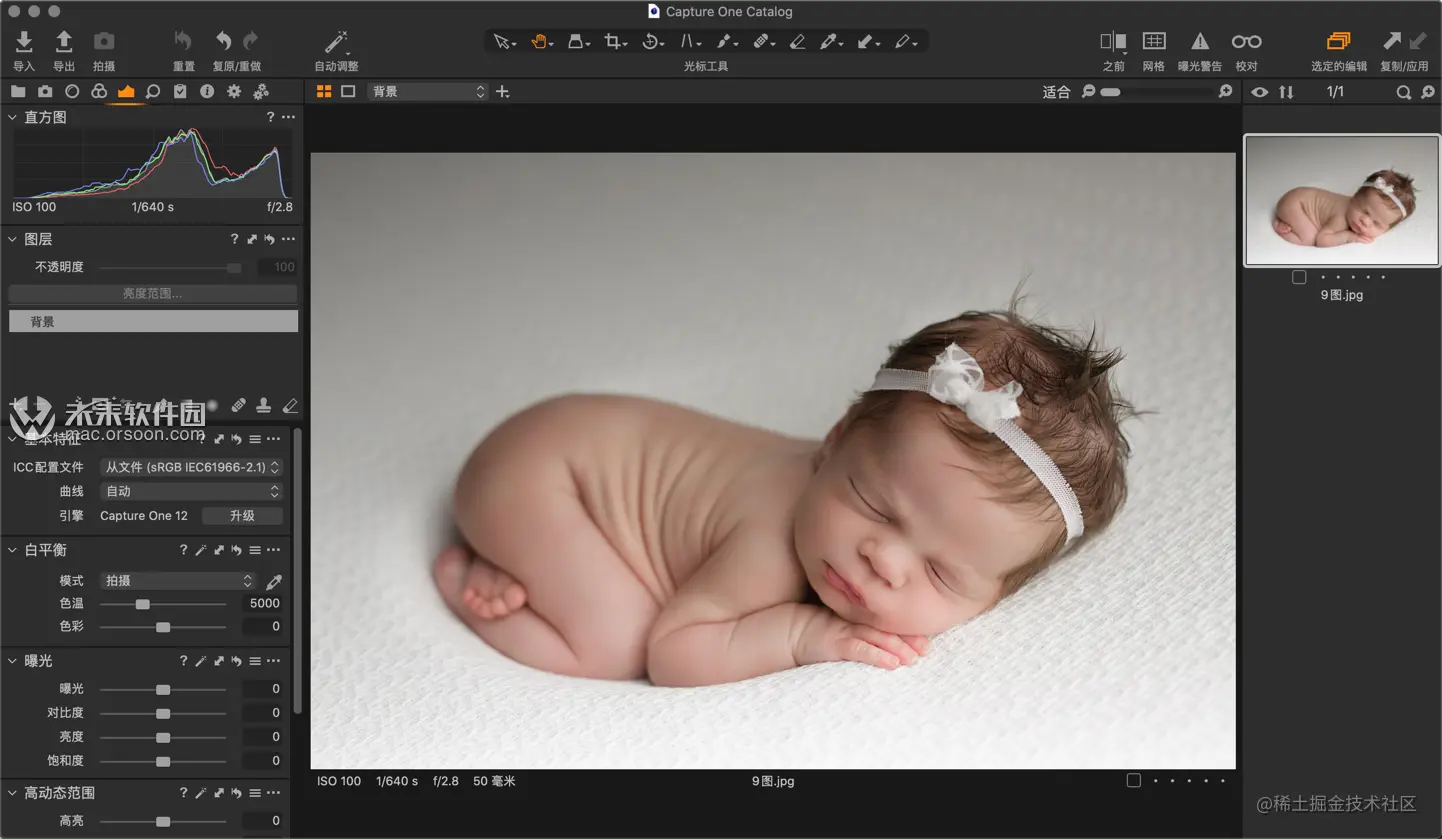
Task: Pick white balance with eyedropper icon
Action: 274,581
